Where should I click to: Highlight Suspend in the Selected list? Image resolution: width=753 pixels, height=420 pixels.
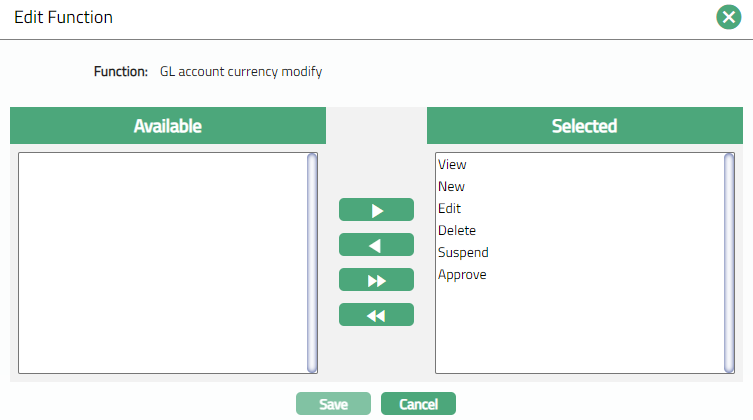[463, 253]
